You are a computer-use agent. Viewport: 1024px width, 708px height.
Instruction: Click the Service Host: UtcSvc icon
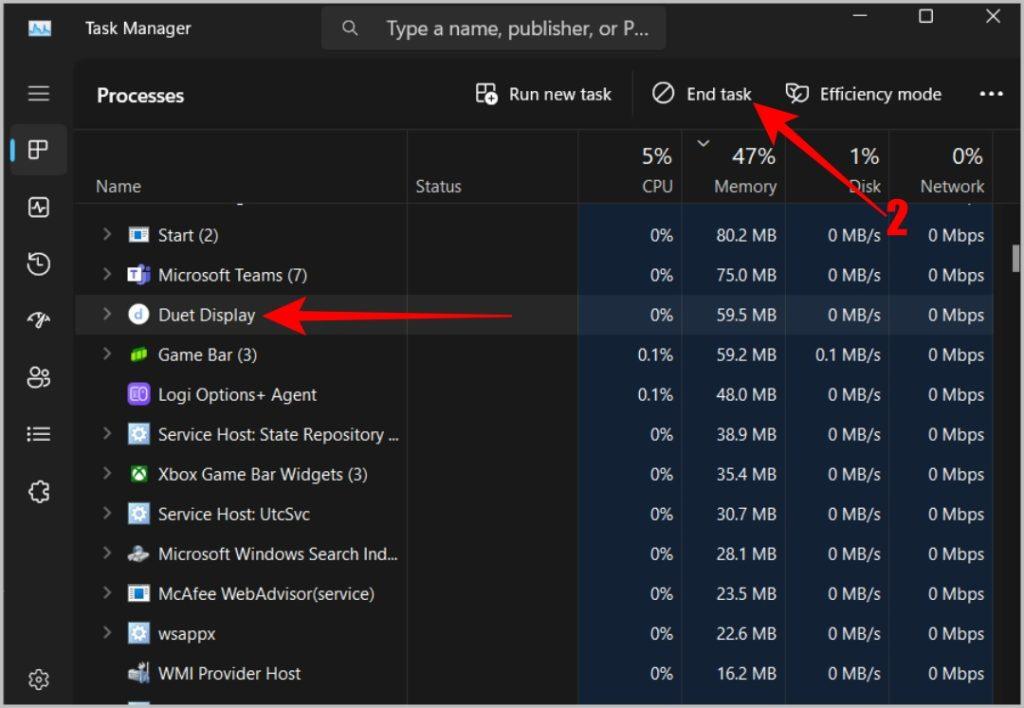click(x=138, y=514)
